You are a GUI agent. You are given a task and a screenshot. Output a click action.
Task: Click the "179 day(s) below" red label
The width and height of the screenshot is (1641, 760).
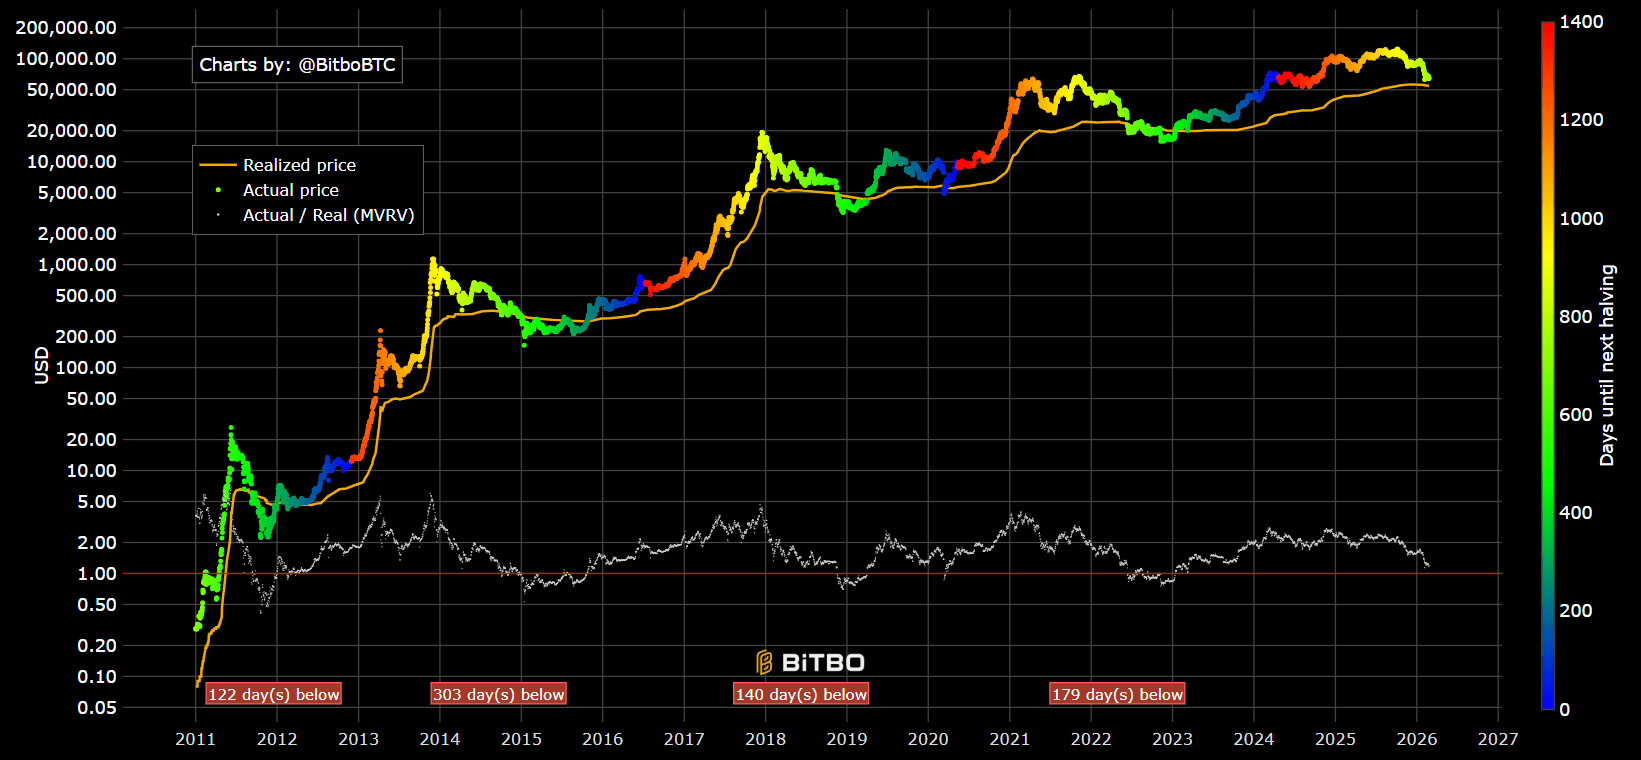pos(1117,694)
